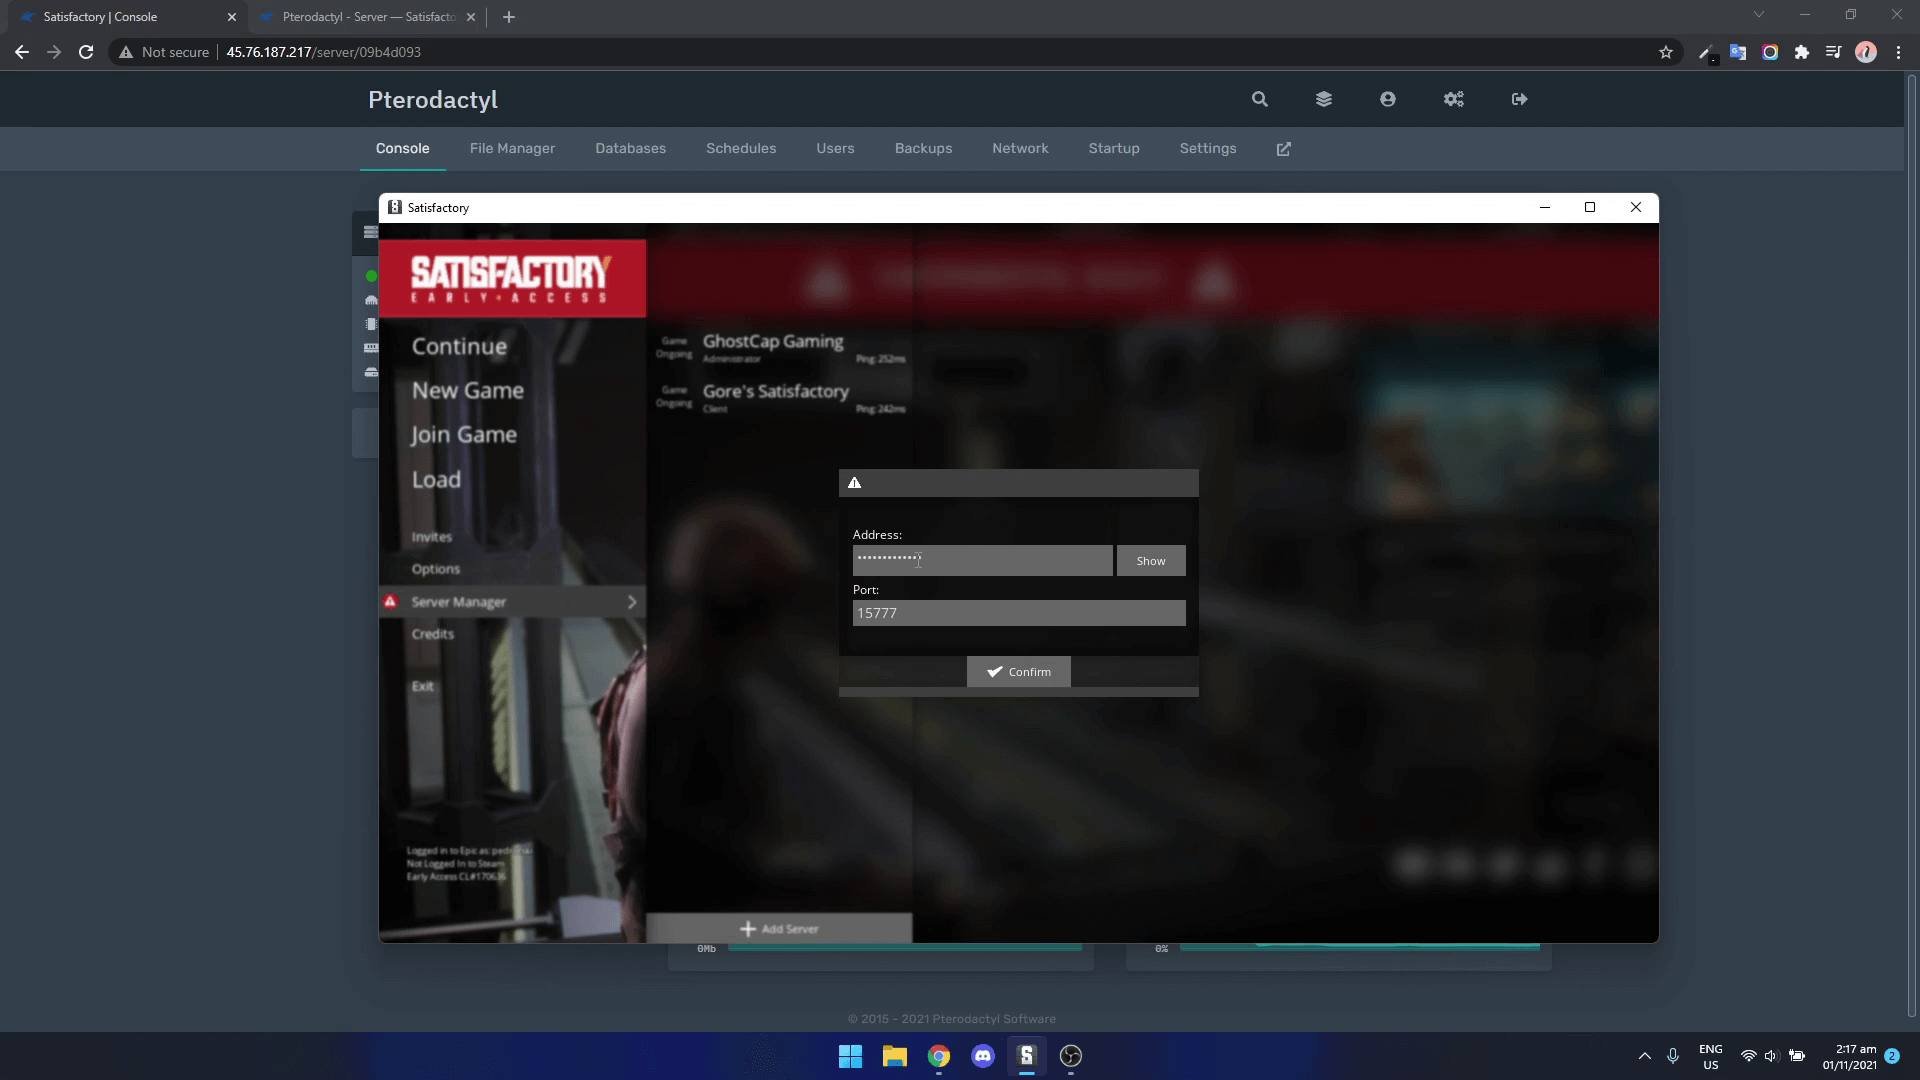Select the GhostCap Gaming server entry
Image resolution: width=1920 pixels, height=1080 pixels.
point(780,347)
